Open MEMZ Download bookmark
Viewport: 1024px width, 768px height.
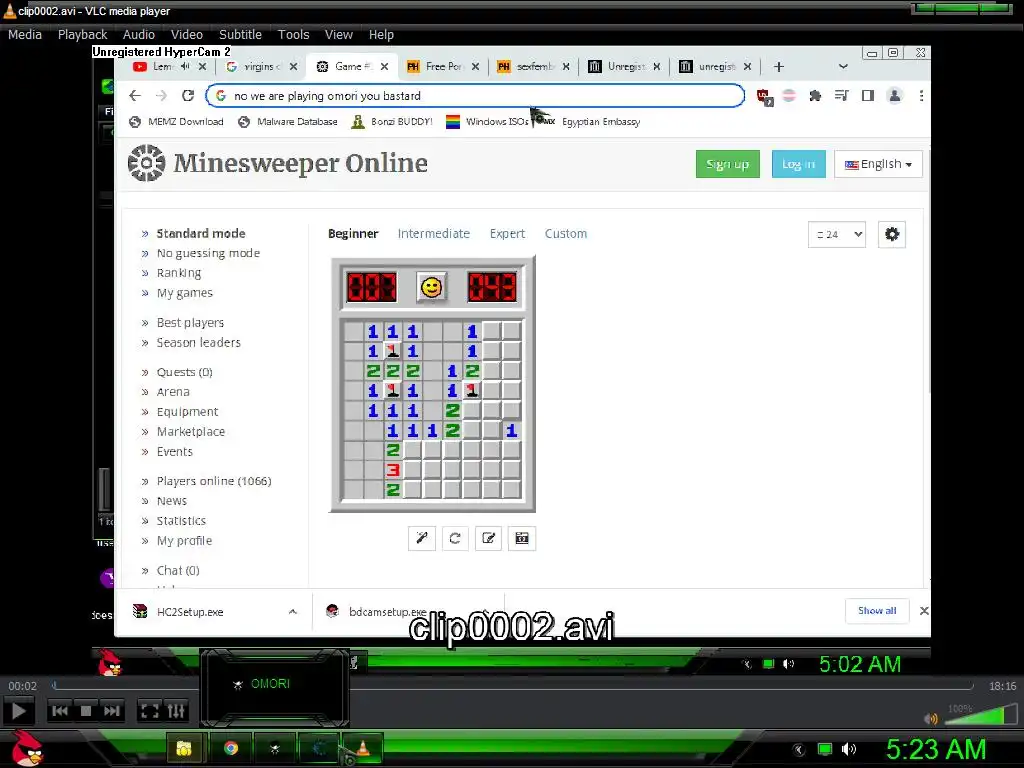[x=176, y=121]
